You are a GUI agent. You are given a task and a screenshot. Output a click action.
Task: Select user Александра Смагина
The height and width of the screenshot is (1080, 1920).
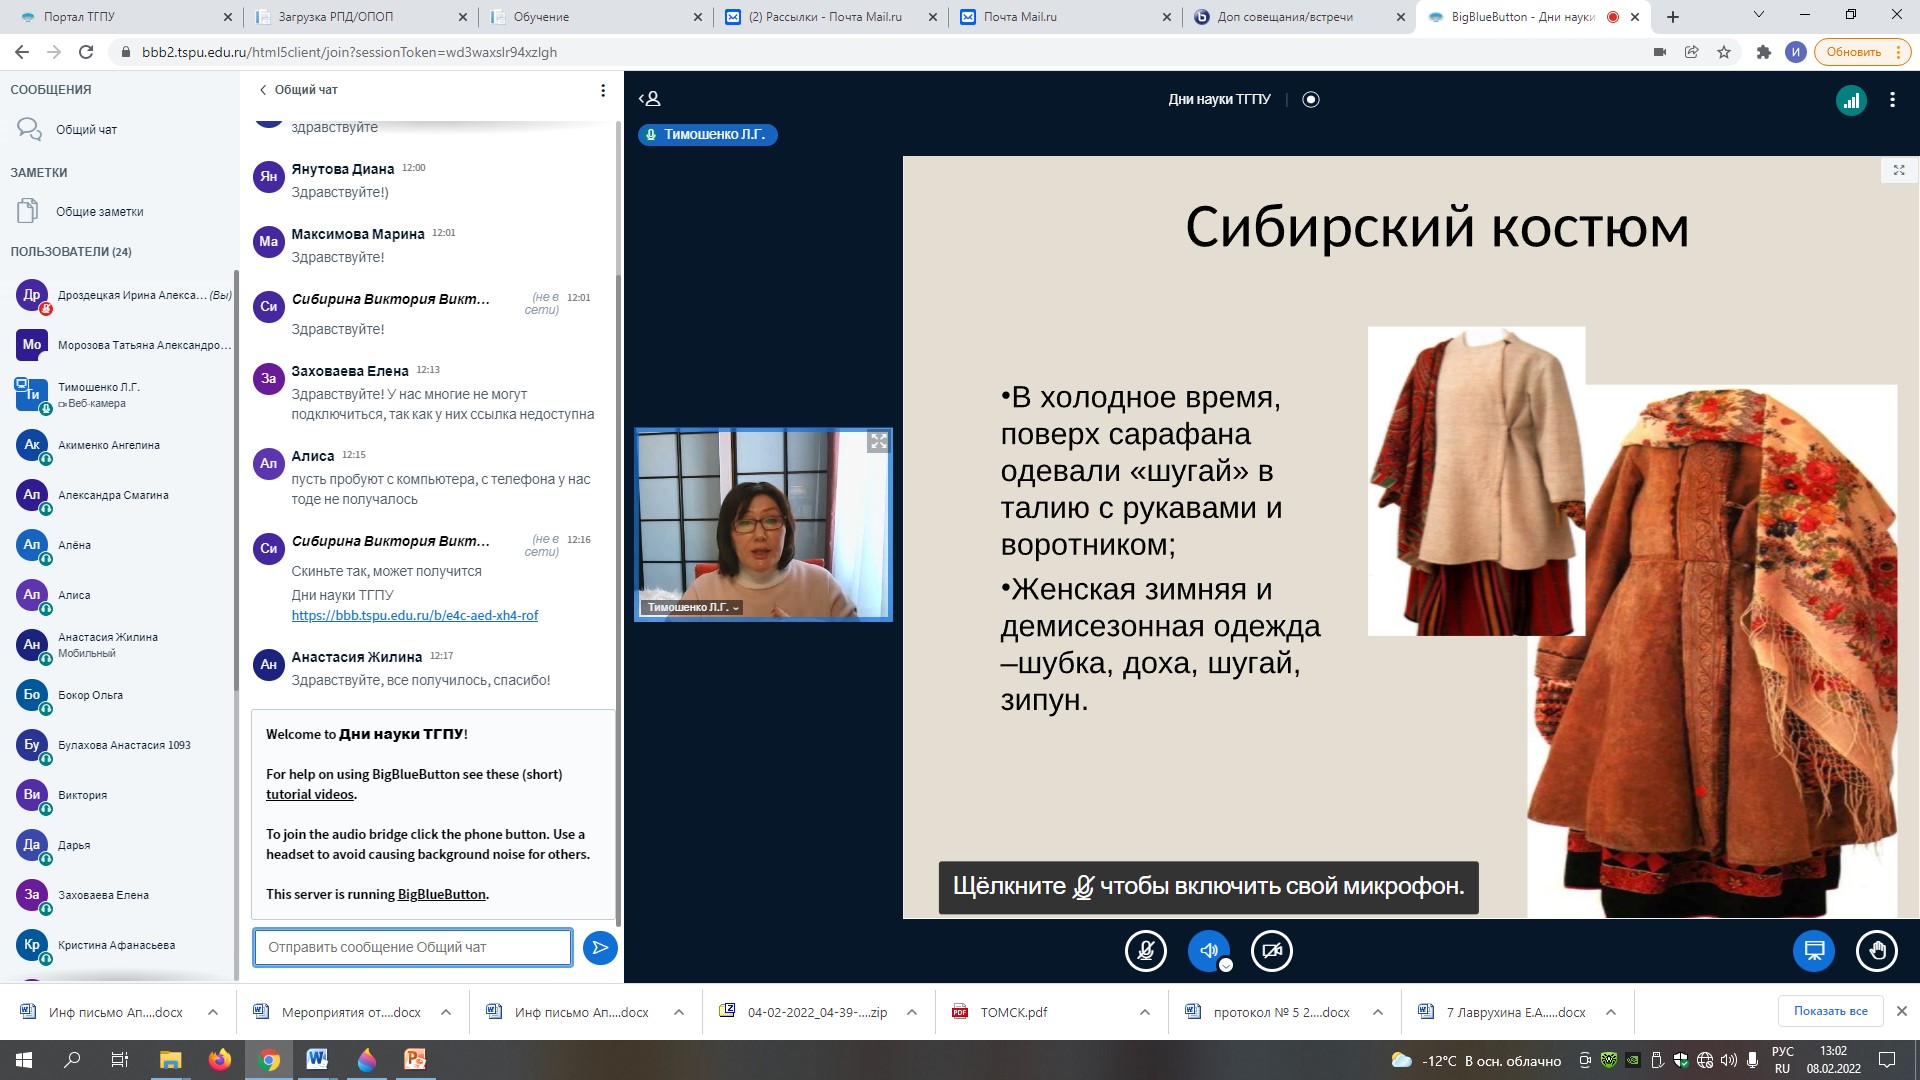click(122, 495)
